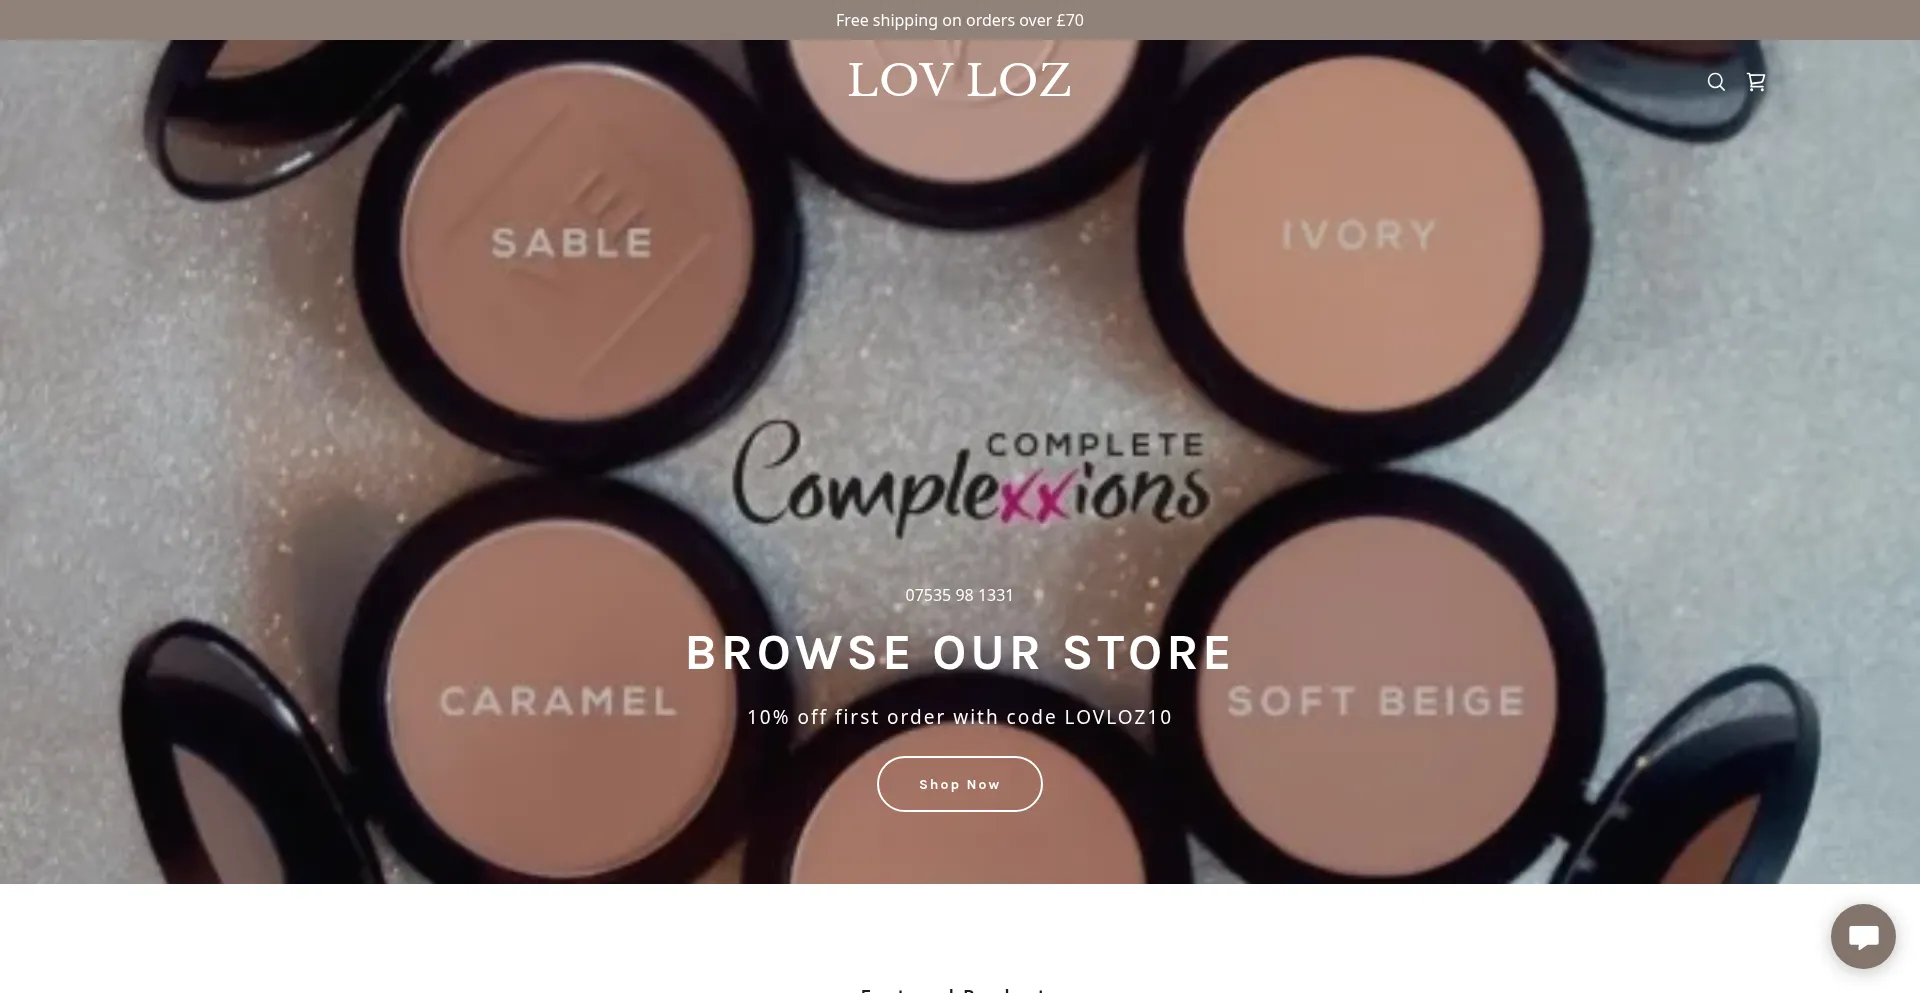1920x993 pixels.
Task: Click the pink xx in Complexxions
Action: pos(1034,497)
